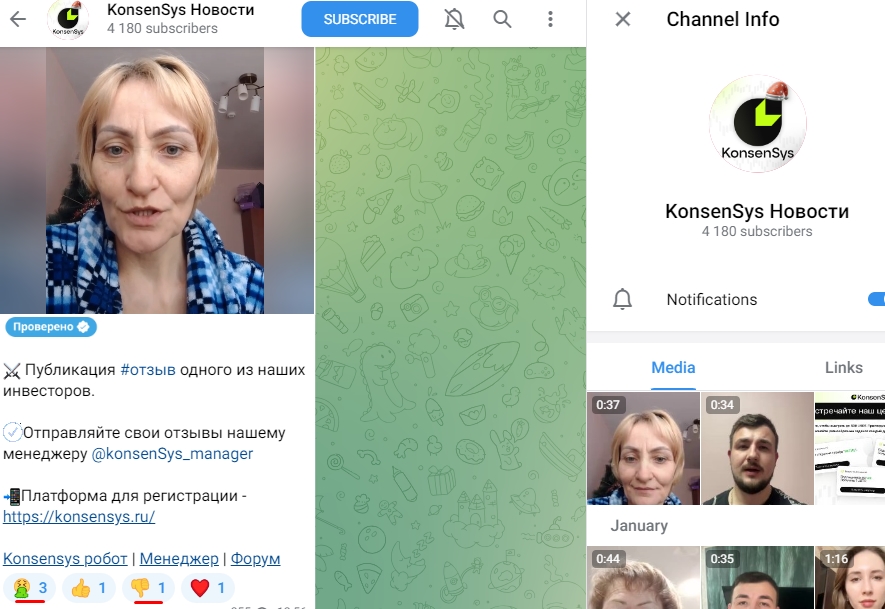Click the Notifications bell icon in Channel Info
This screenshot has width=885, height=609.
(623, 299)
